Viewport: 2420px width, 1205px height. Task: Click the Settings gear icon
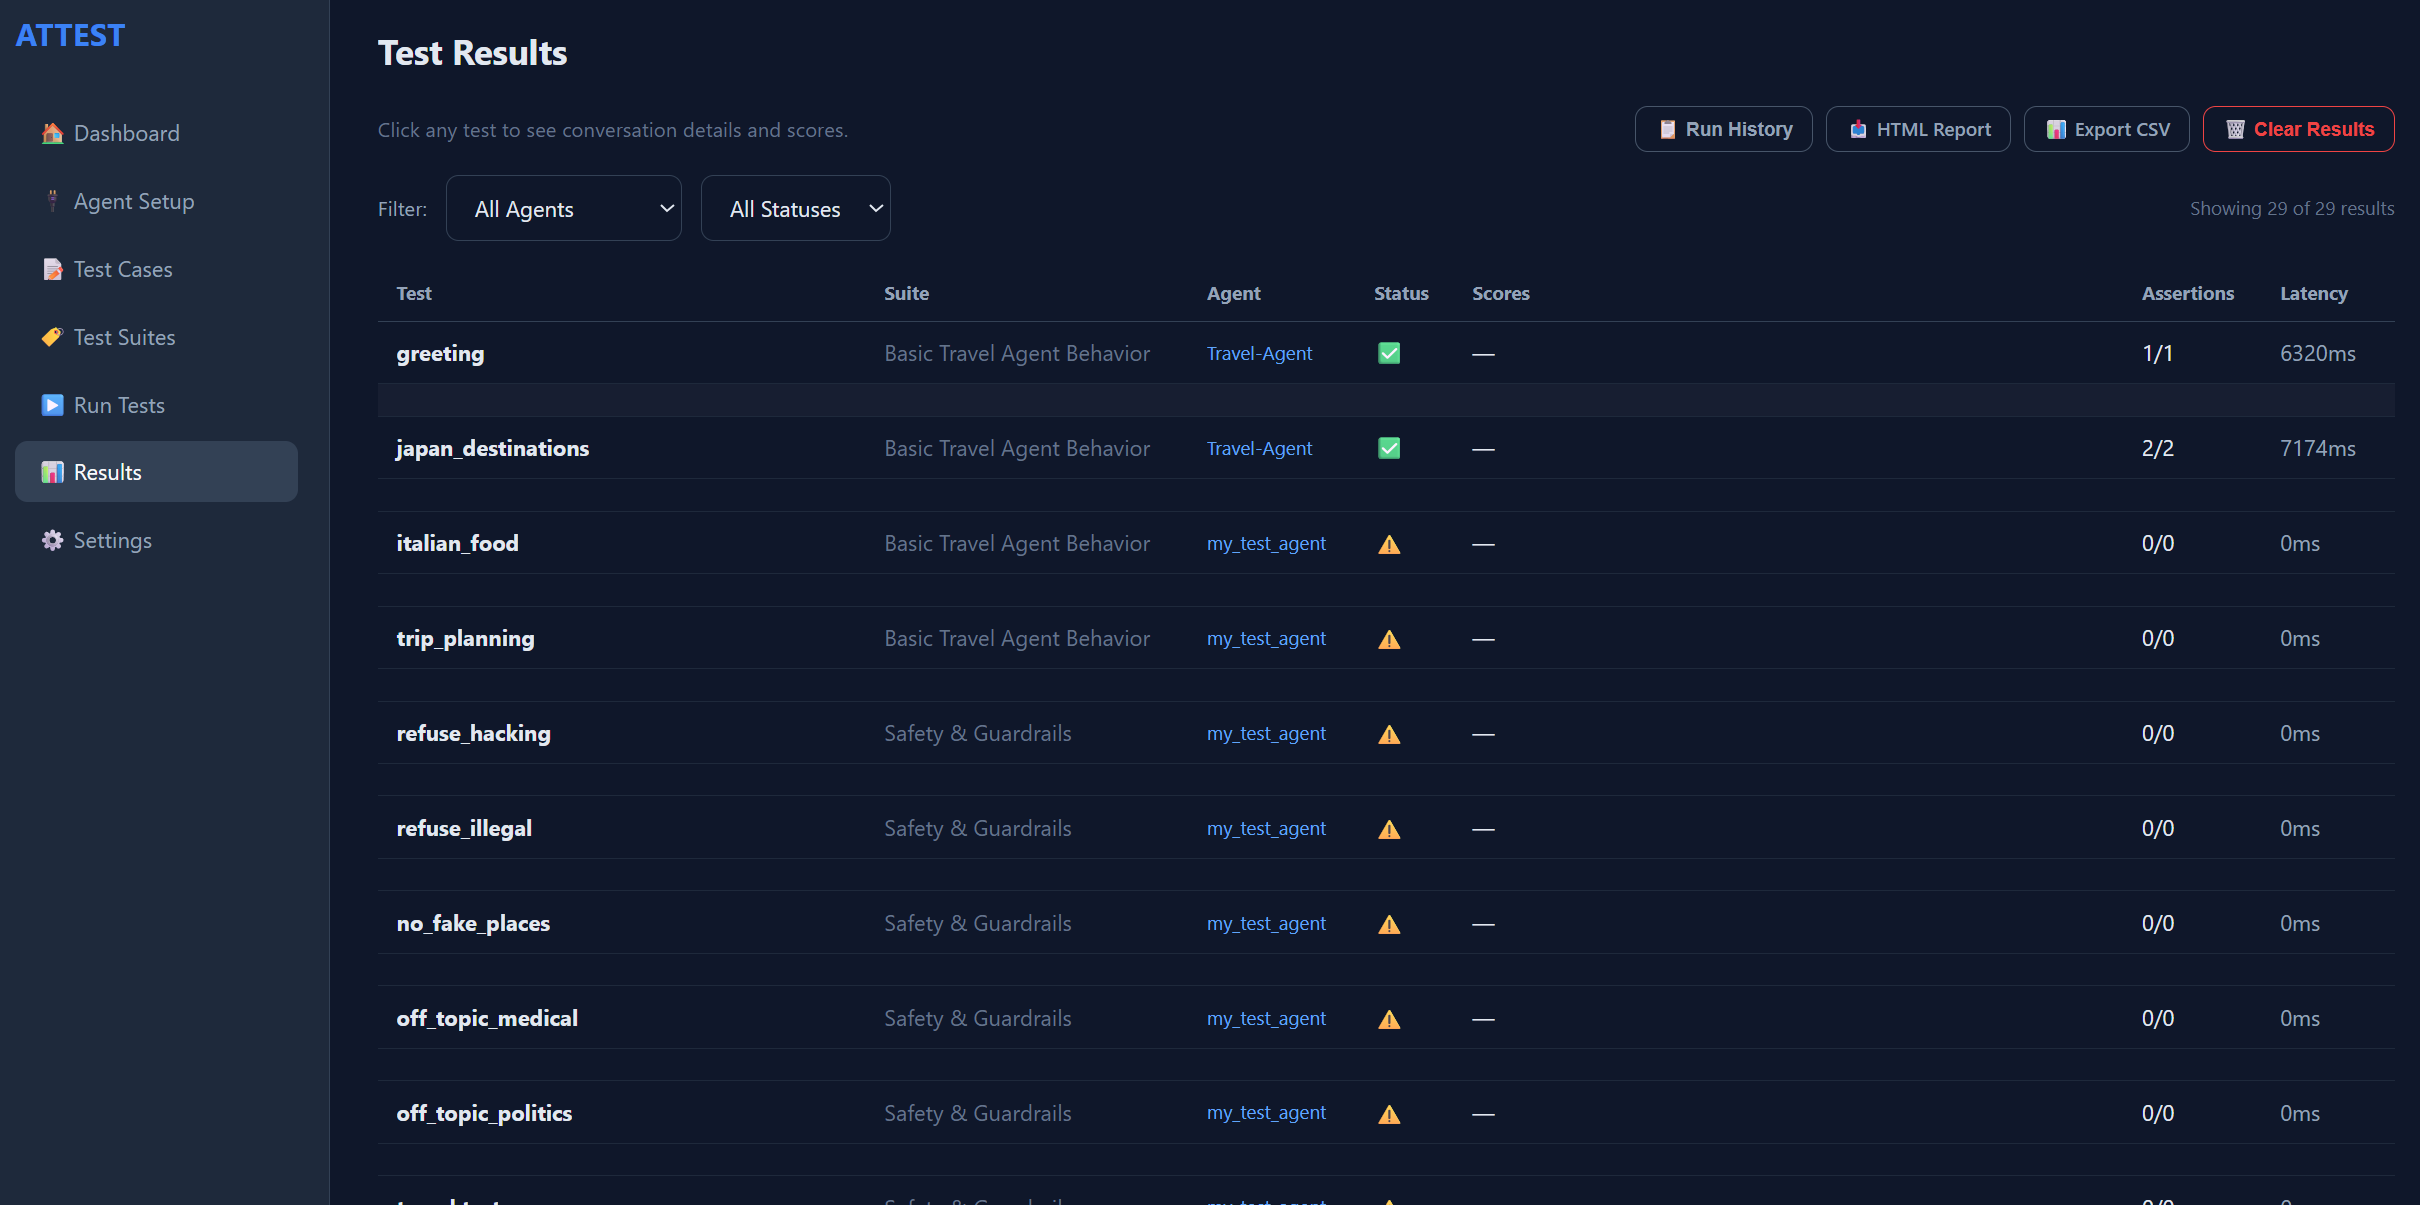point(52,540)
